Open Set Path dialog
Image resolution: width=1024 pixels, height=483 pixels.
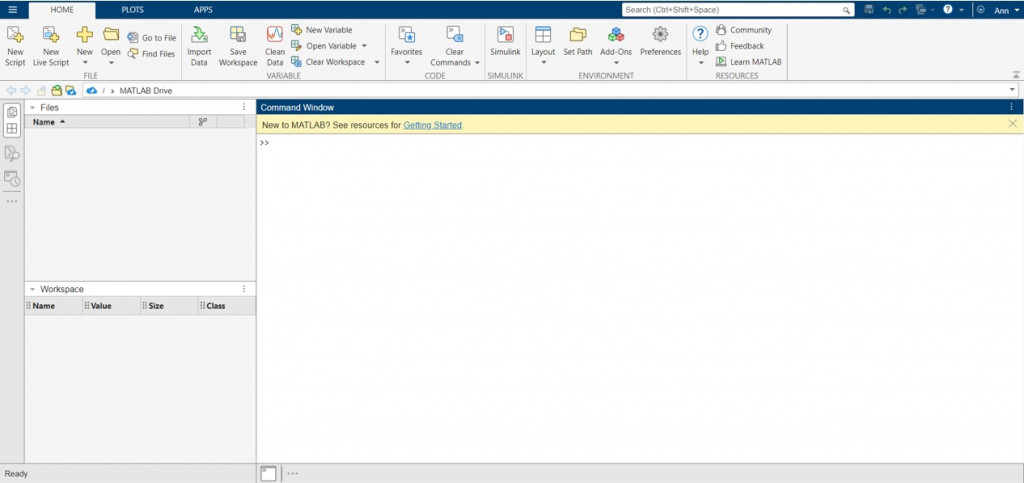click(578, 42)
